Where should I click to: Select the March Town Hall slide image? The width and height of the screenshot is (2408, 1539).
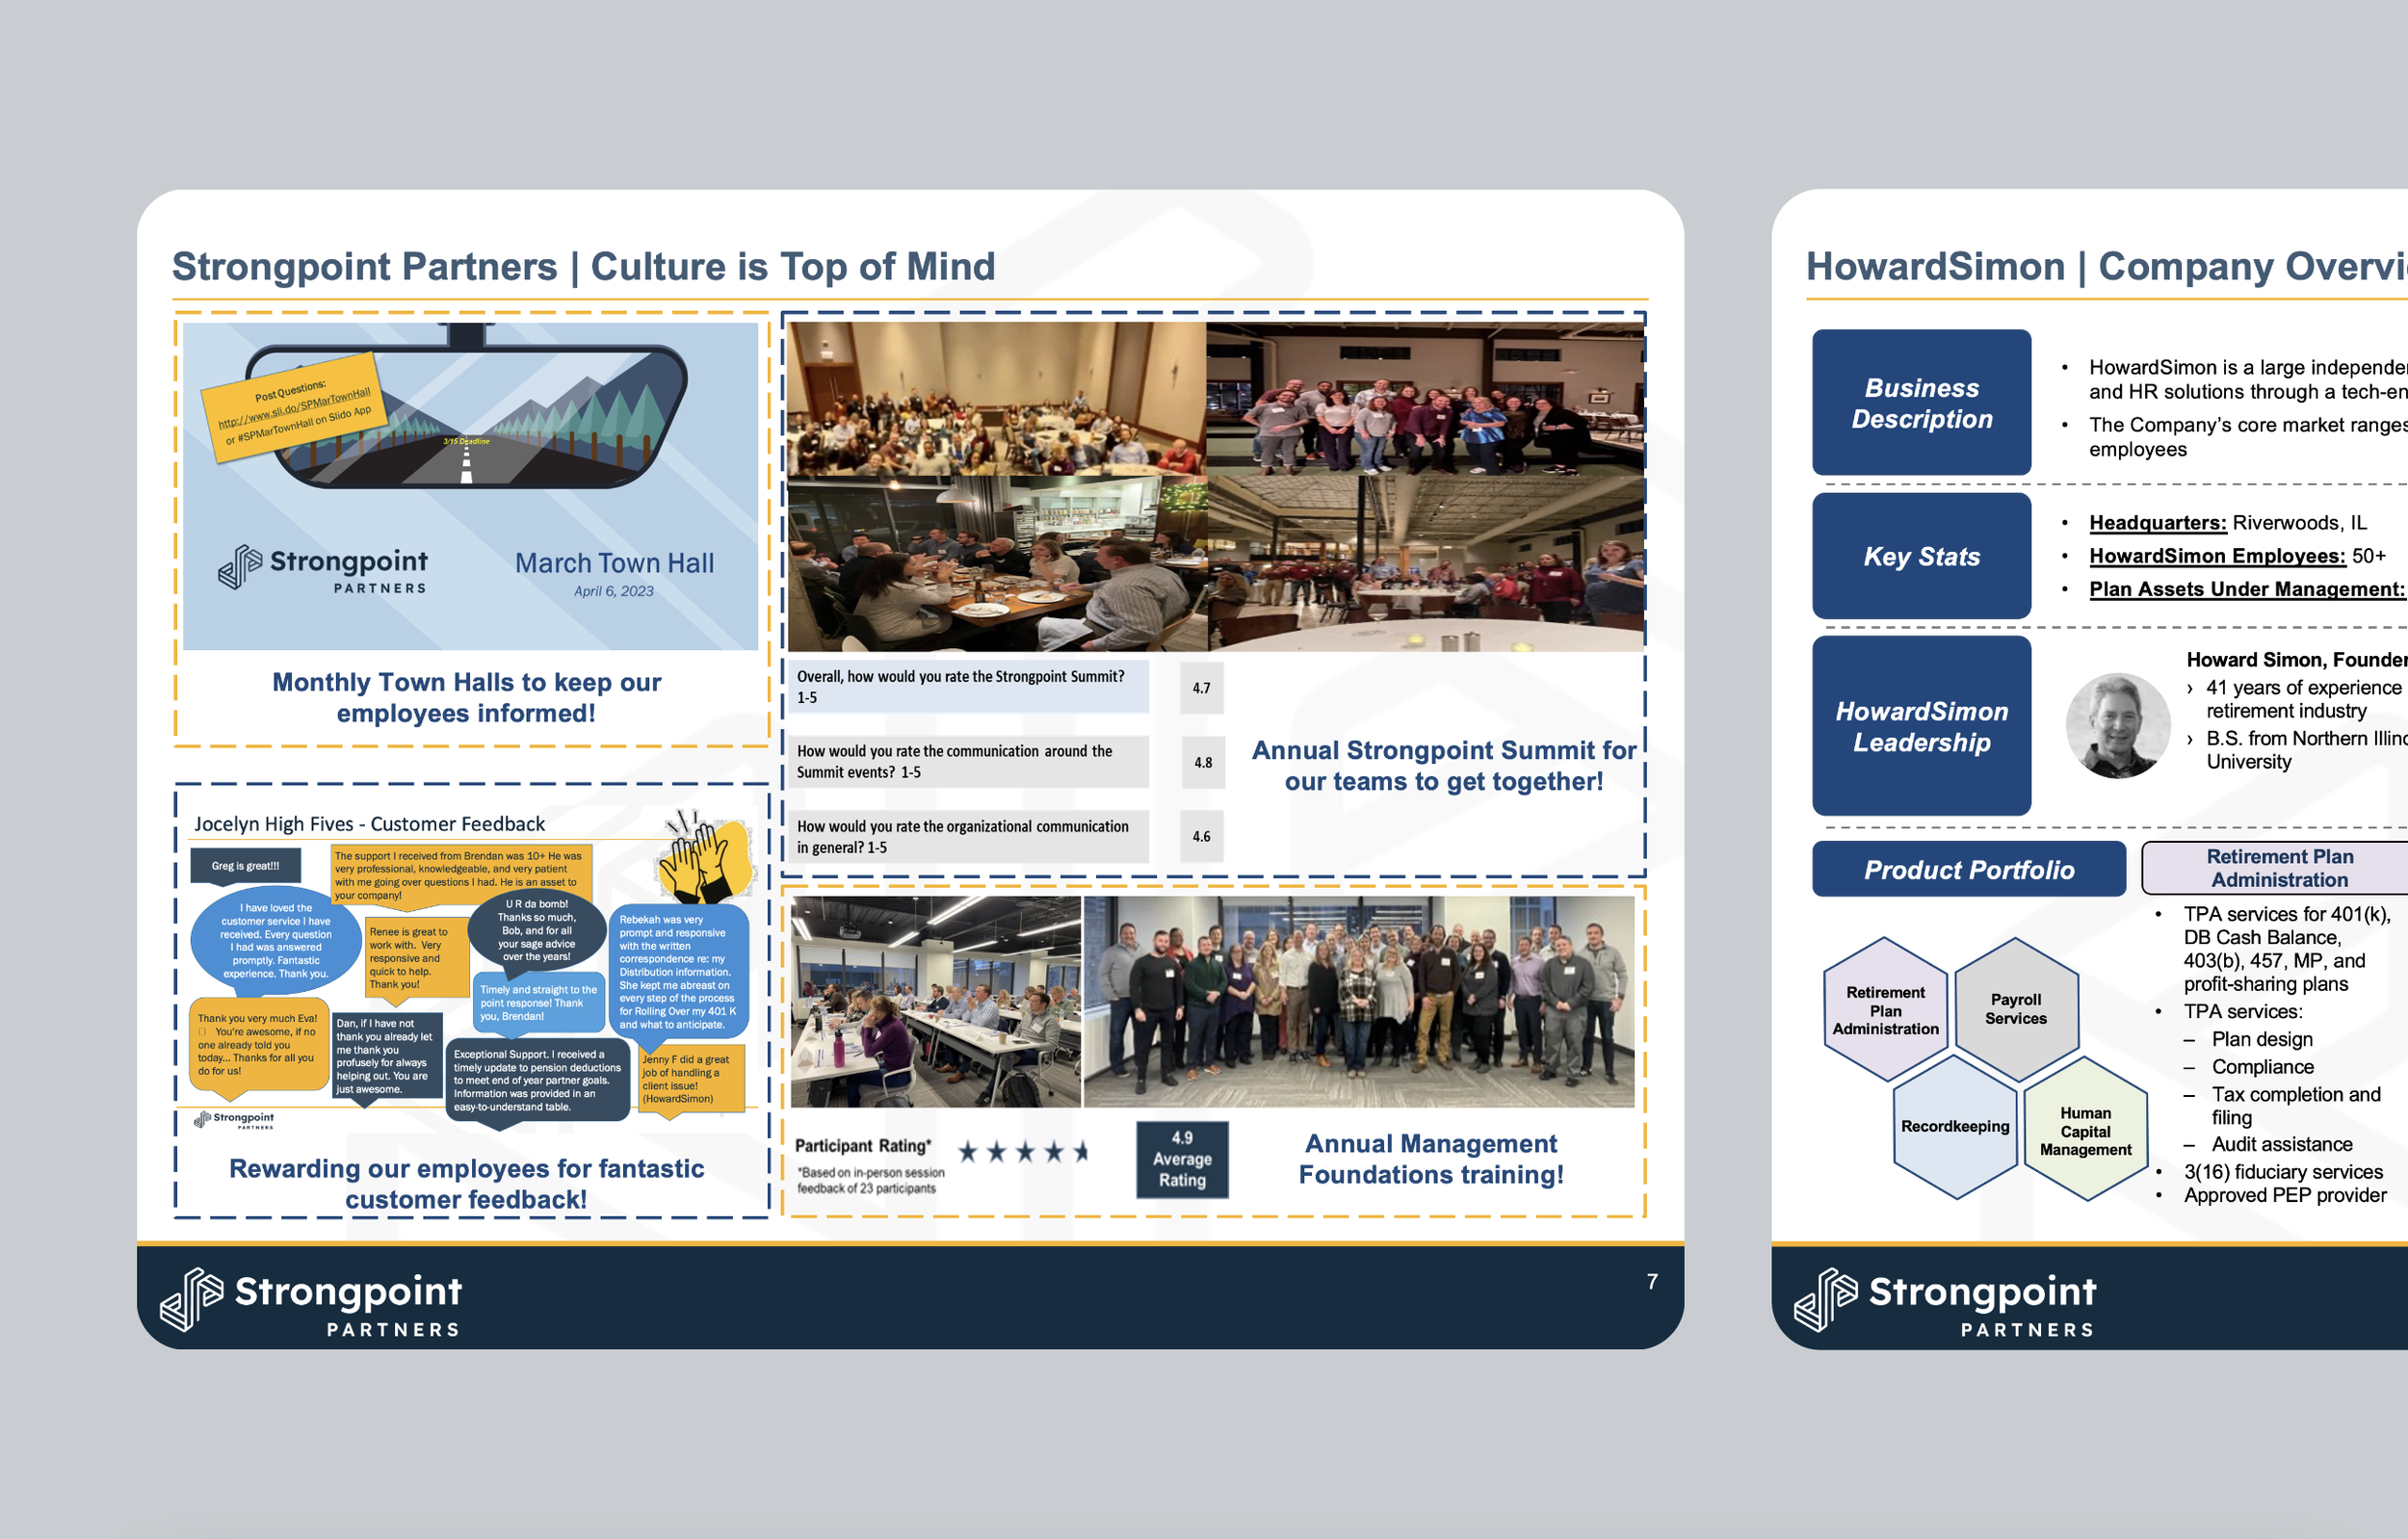(x=470, y=486)
